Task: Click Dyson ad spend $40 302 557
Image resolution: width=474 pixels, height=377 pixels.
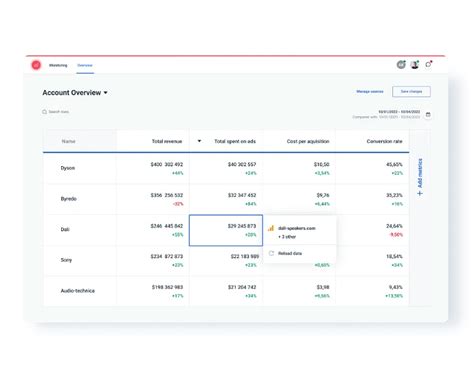Action: [242, 164]
